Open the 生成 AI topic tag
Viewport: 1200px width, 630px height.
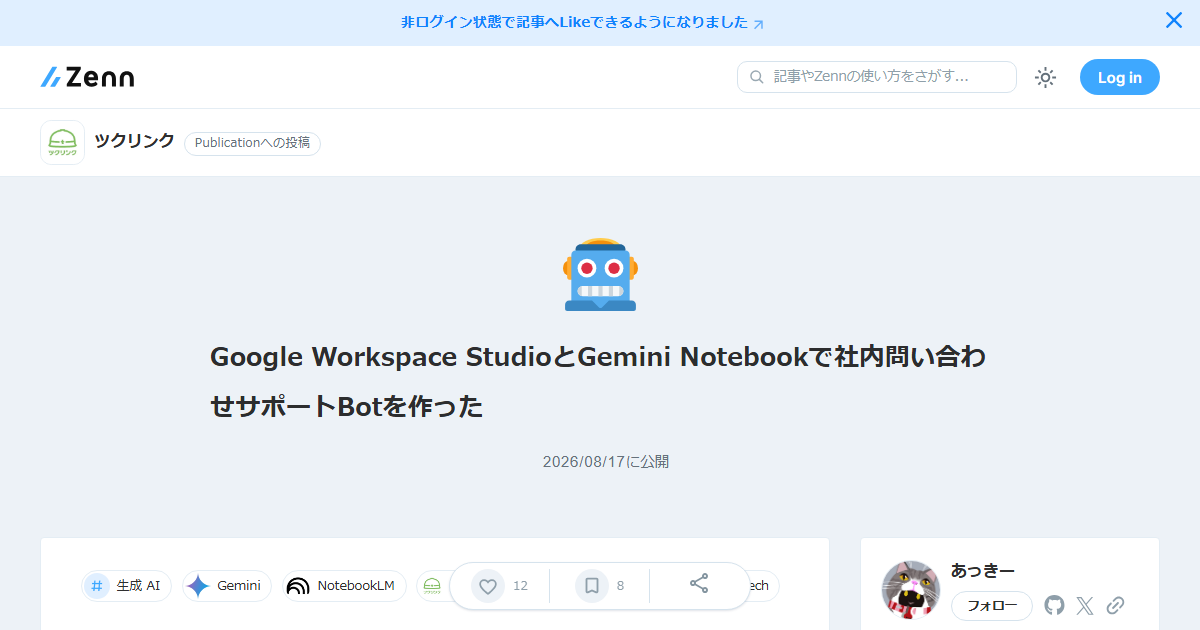126,586
